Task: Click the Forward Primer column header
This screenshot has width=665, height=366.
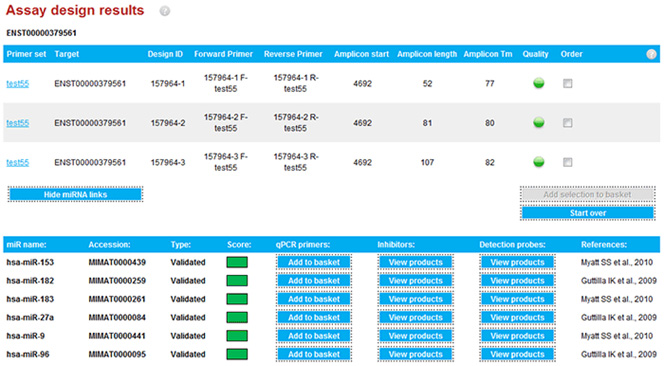Action: point(224,54)
